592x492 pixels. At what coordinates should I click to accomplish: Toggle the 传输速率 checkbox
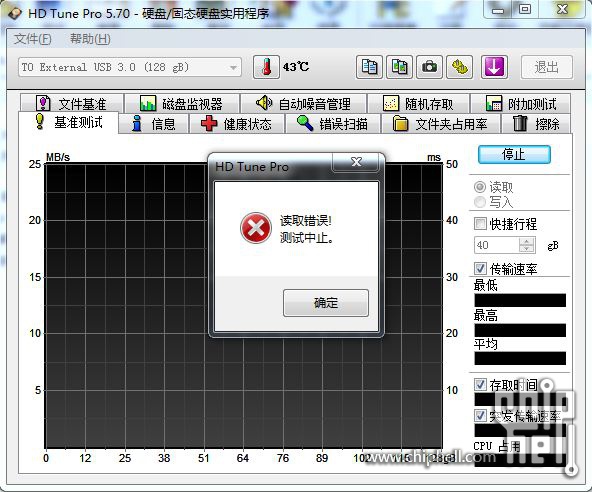click(480, 268)
